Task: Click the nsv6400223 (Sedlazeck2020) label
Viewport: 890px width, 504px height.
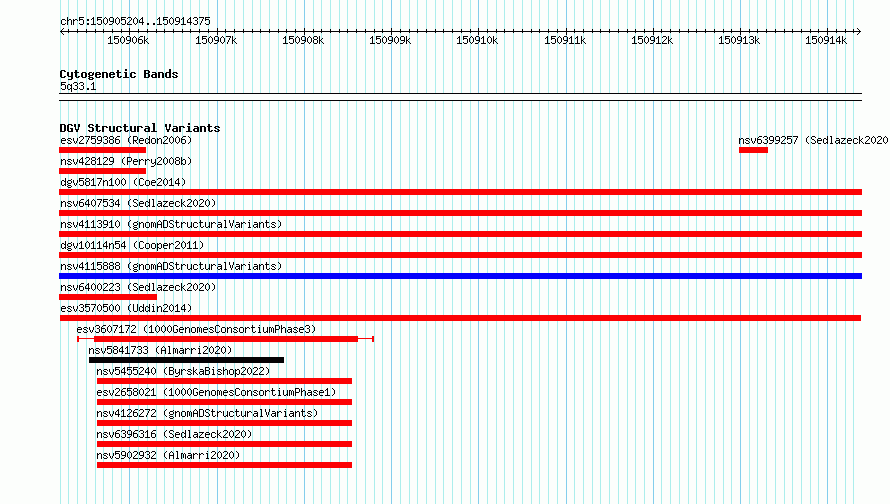Action: click(138, 287)
